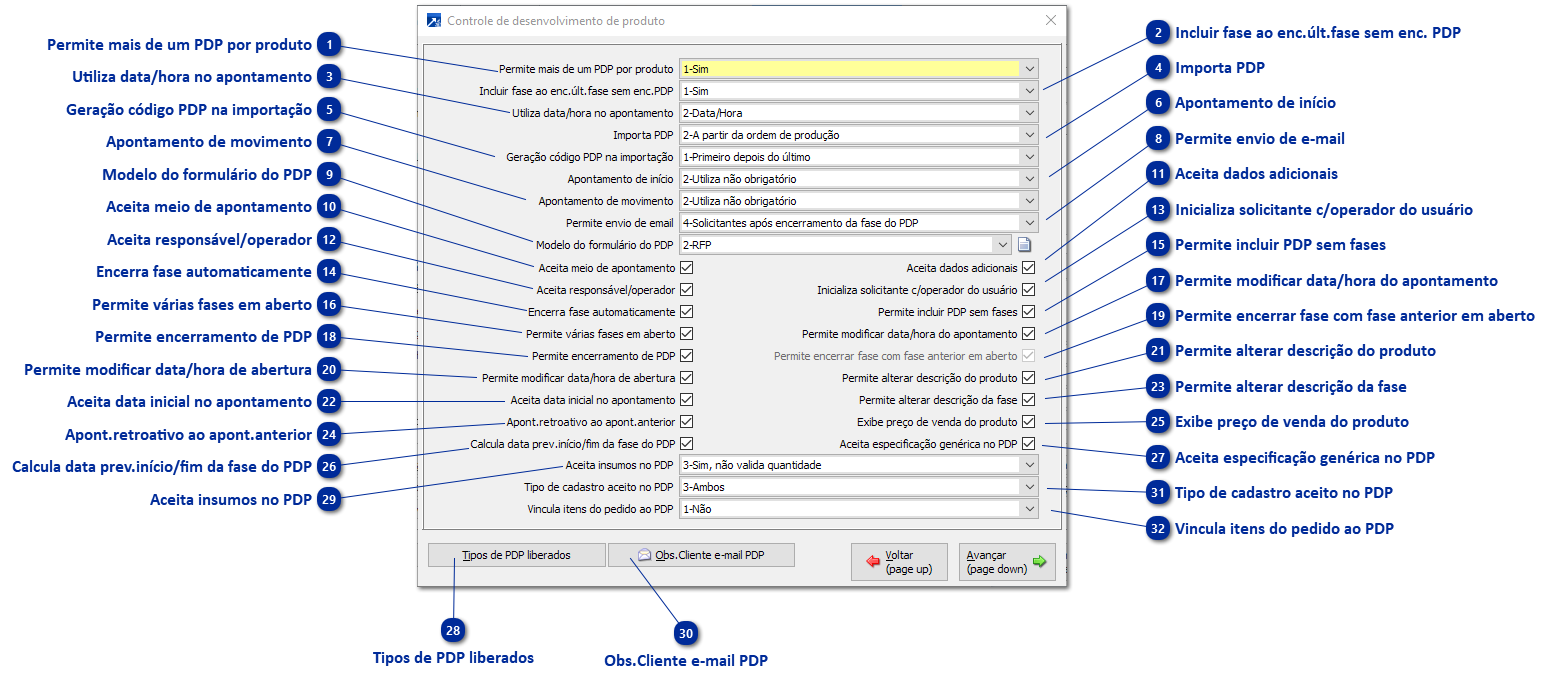
Task: Open Apontamento de início dropdown
Action: click(x=1030, y=179)
